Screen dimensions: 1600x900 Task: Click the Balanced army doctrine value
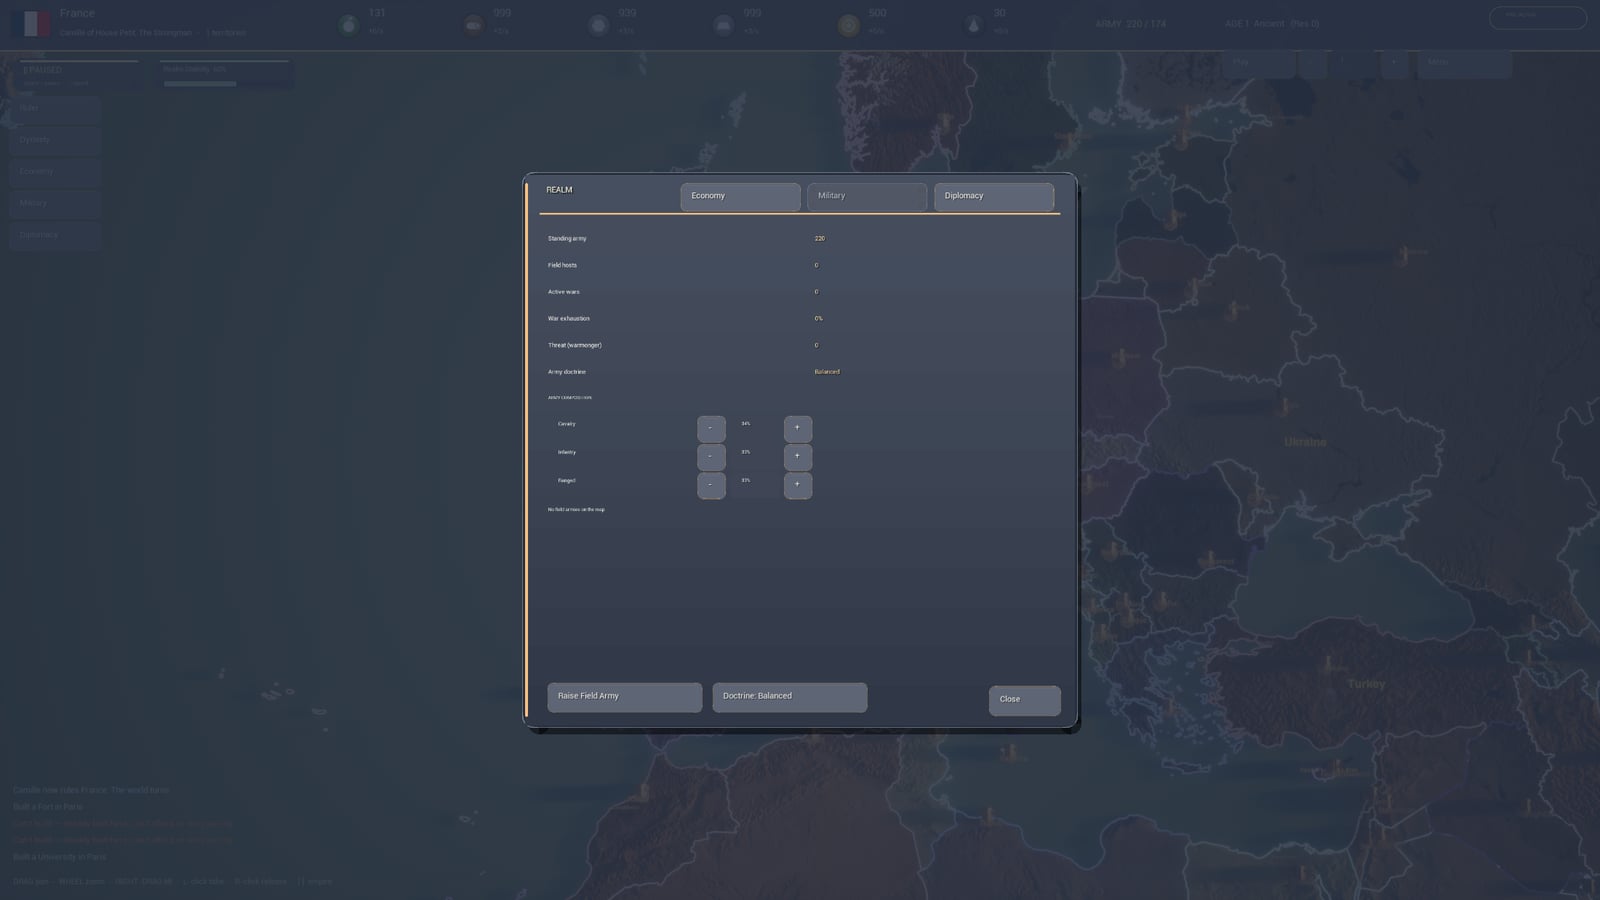point(827,372)
